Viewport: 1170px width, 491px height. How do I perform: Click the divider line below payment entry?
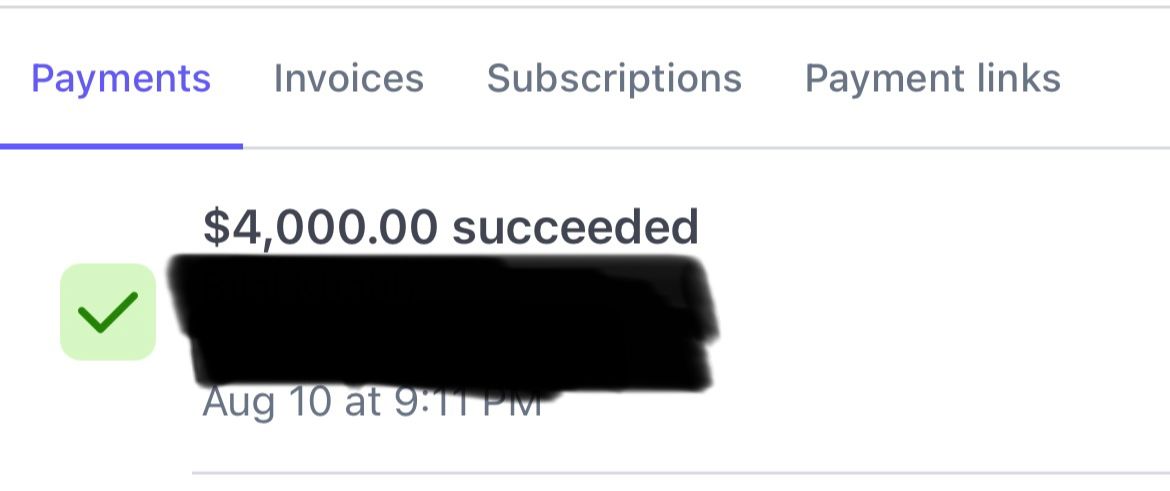point(680,471)
